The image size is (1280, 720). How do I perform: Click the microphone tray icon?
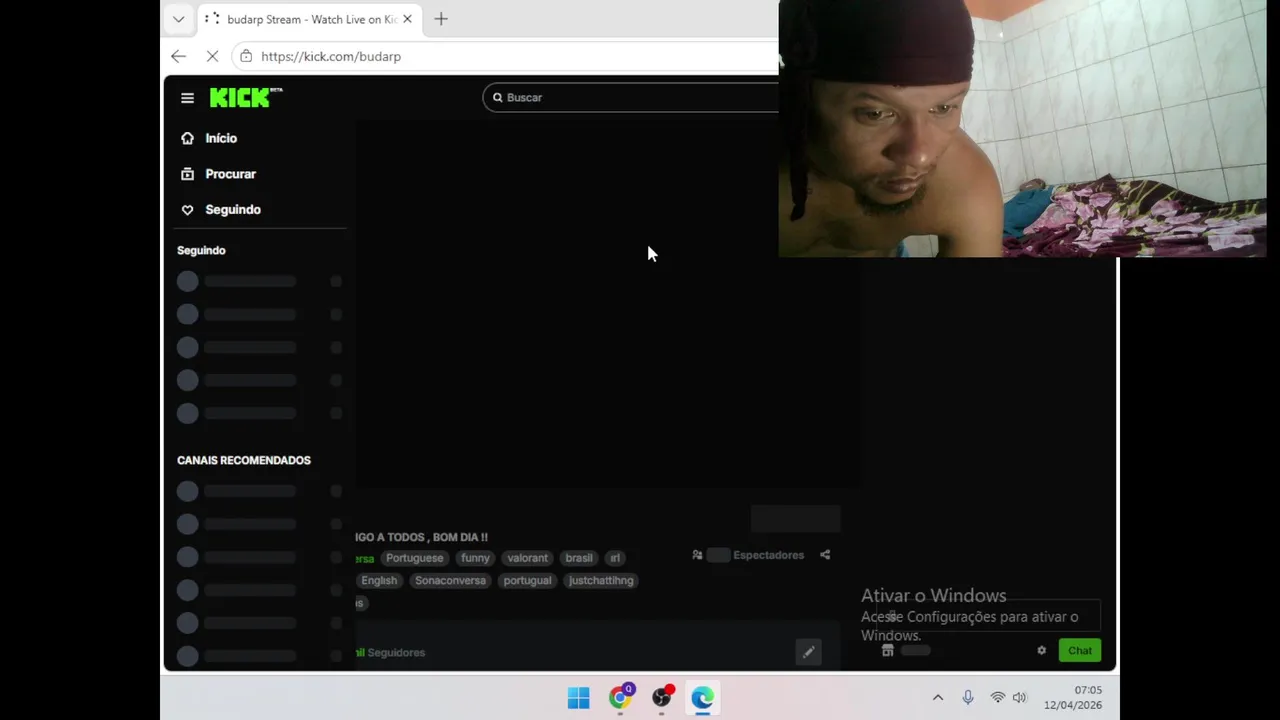[x=968, y=698]
